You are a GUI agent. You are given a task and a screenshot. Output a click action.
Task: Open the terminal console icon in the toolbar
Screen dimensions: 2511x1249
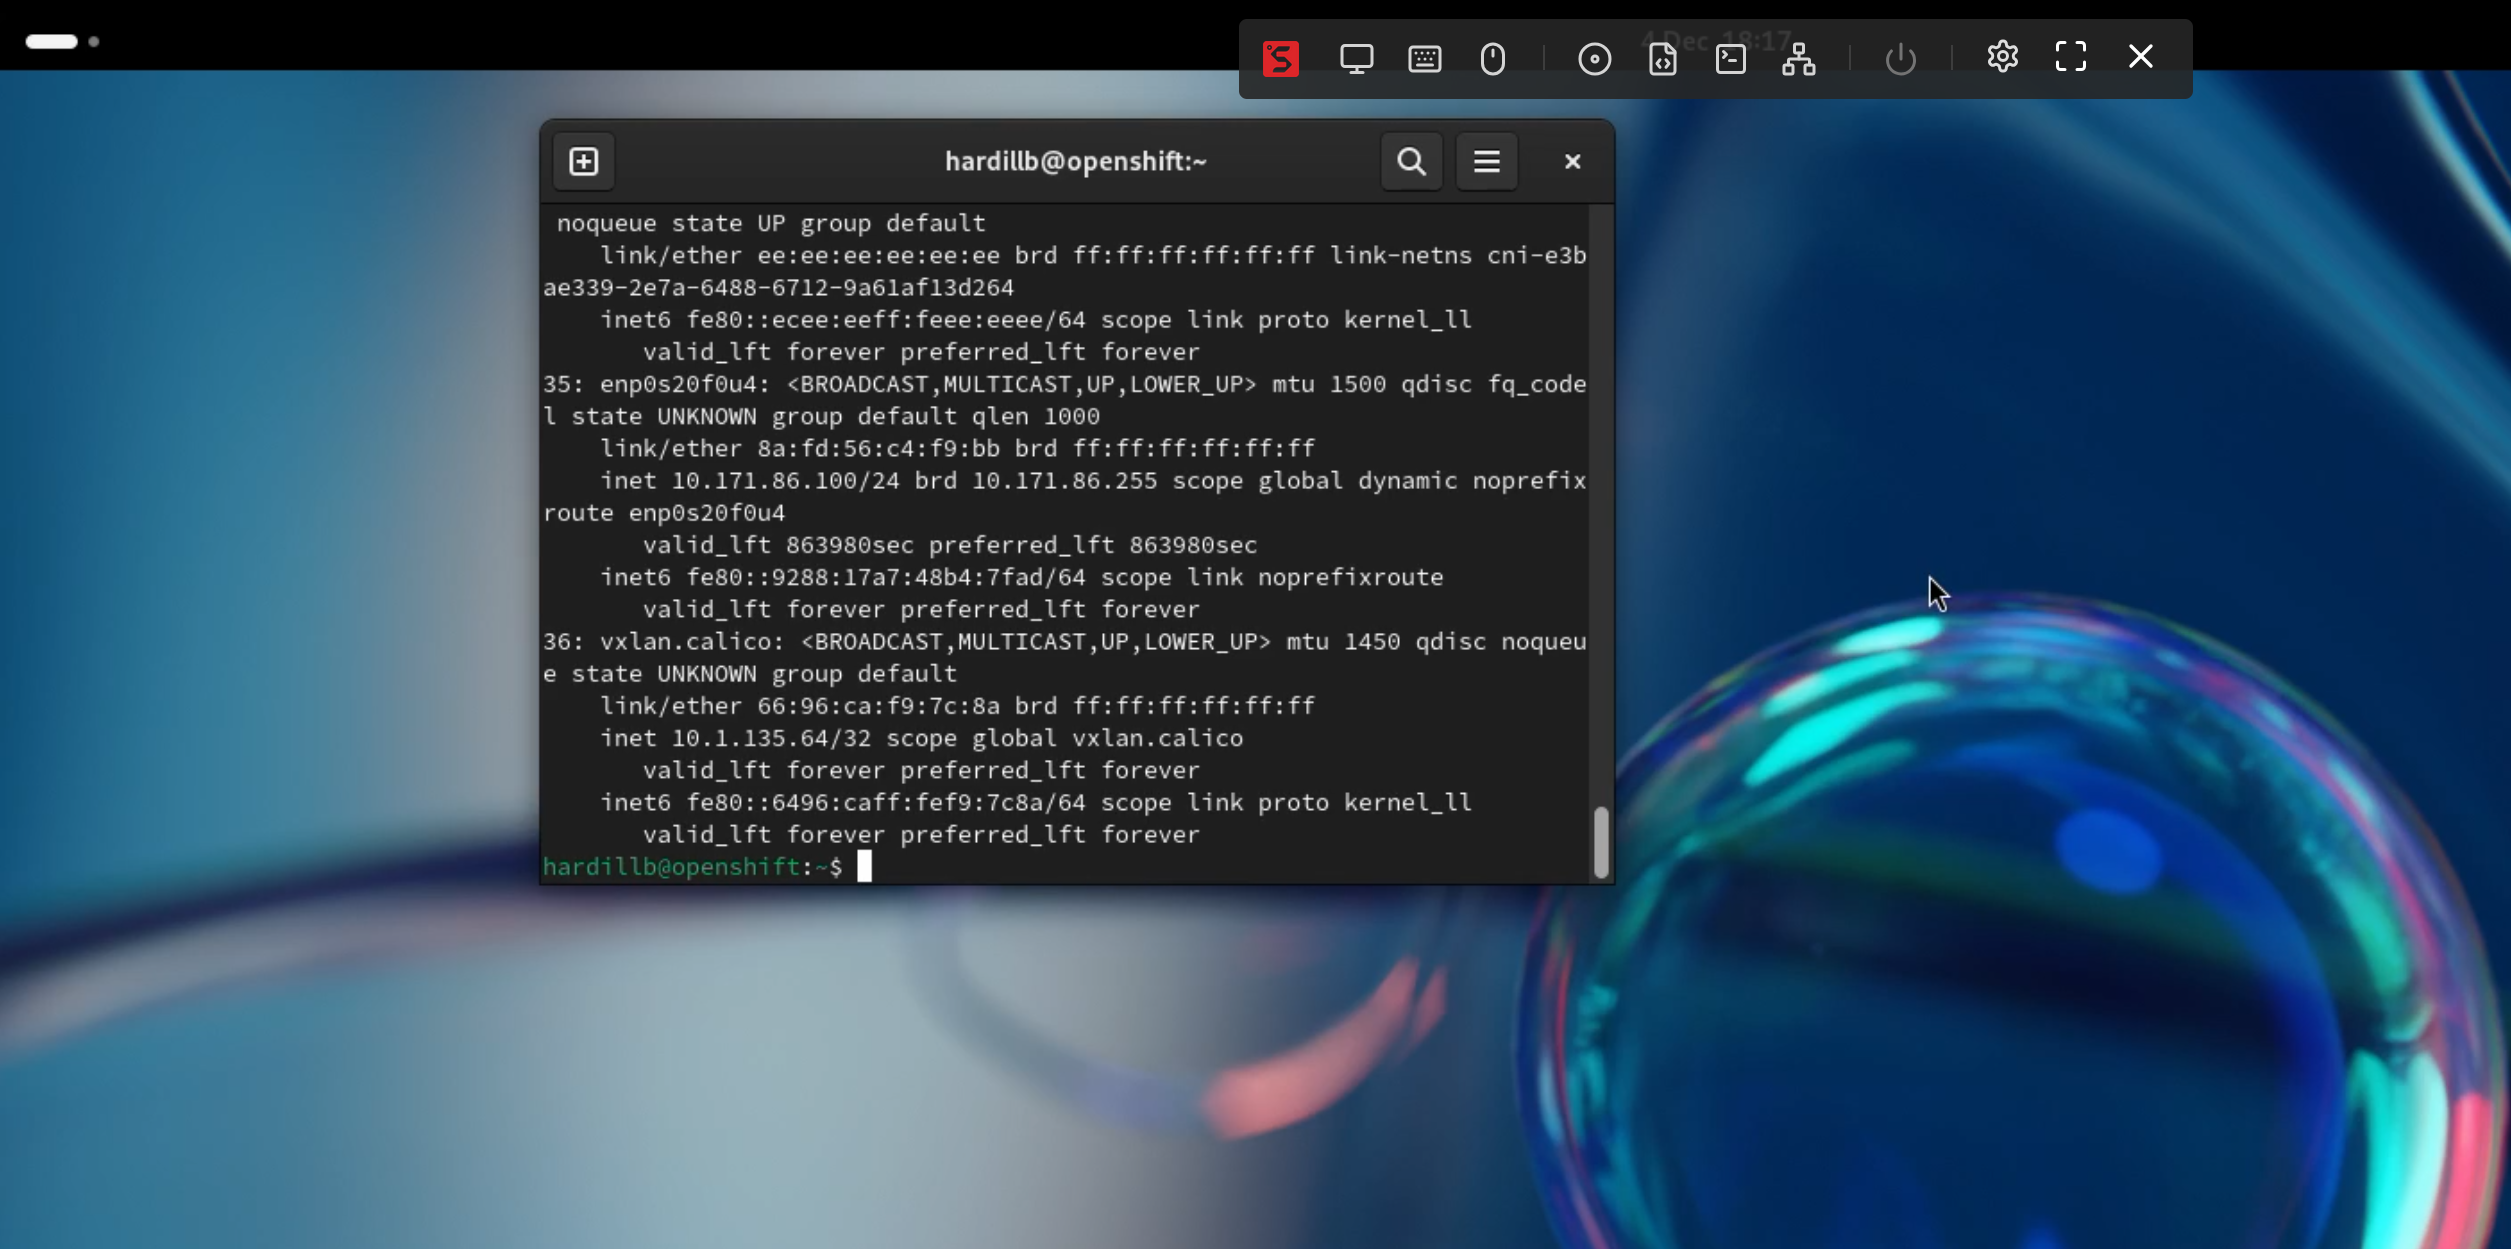coord(1730,58)
